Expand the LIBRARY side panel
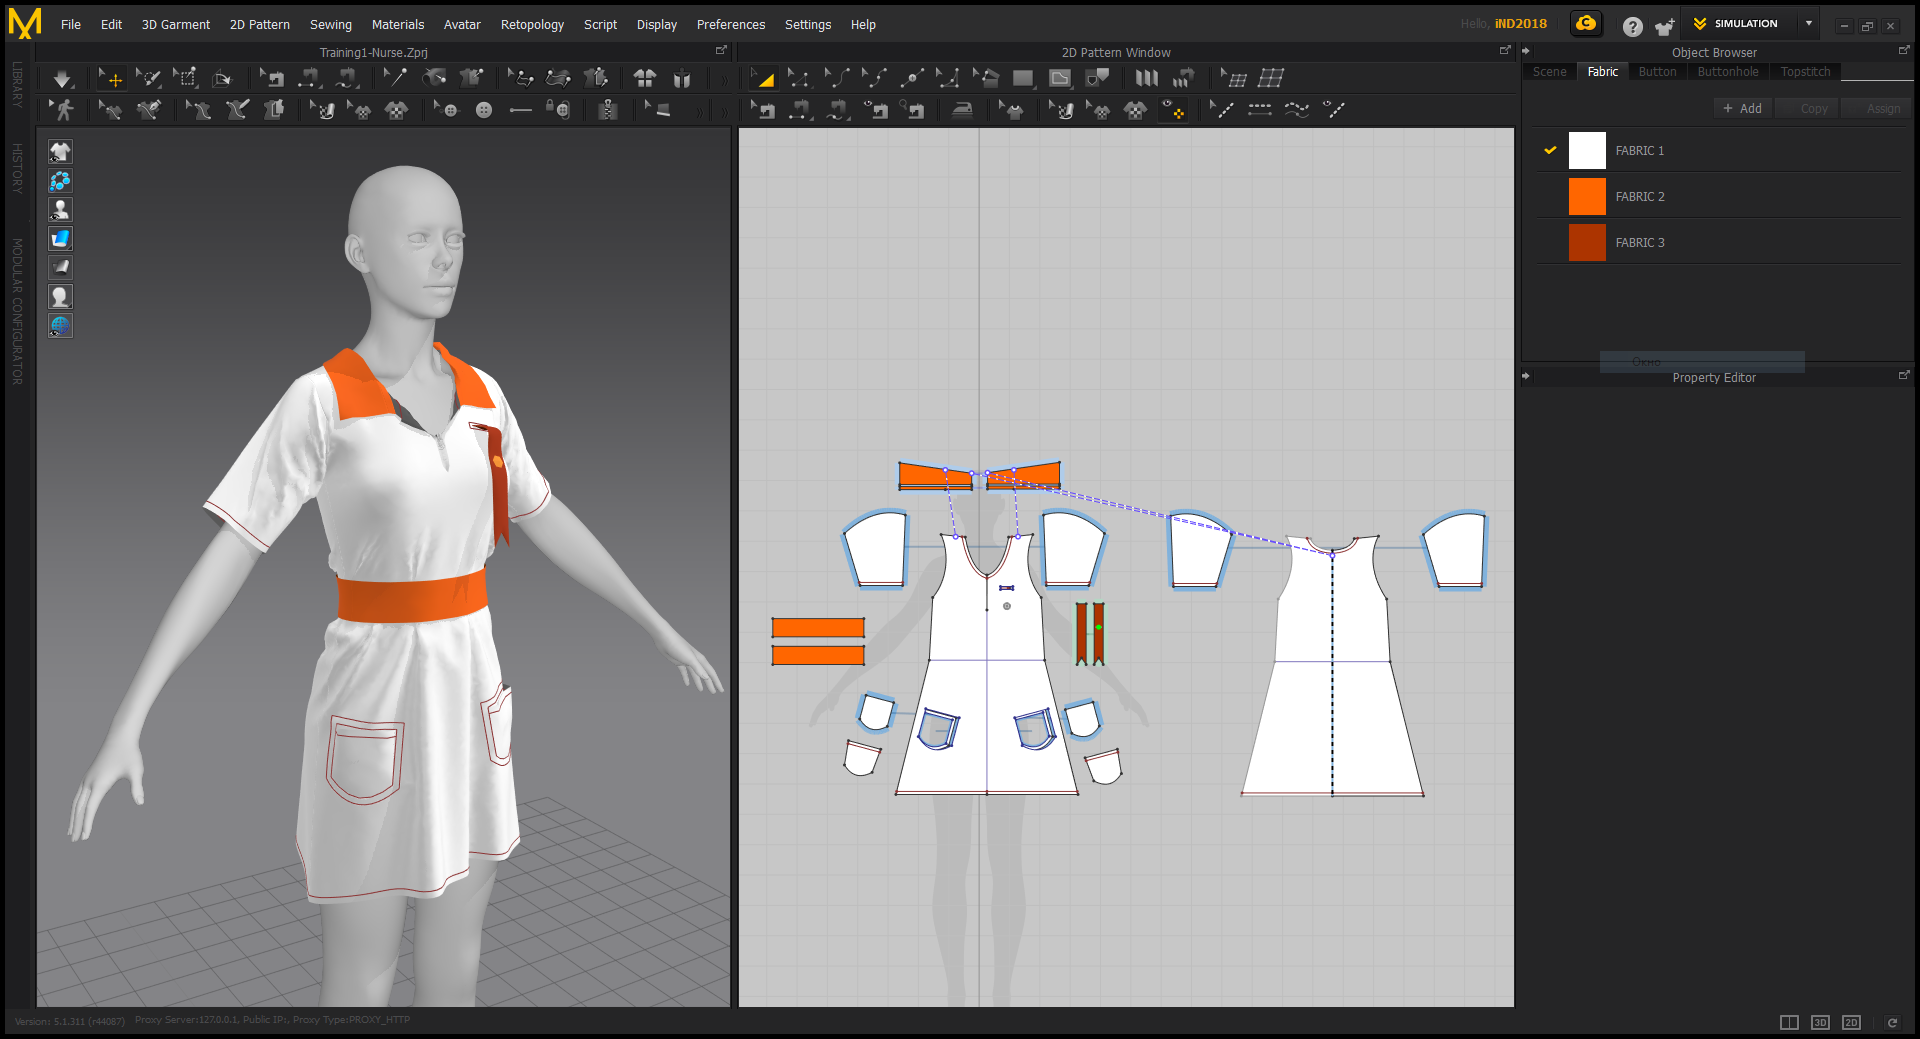Screen dimensions: 1920x1039 pos(17,84)
